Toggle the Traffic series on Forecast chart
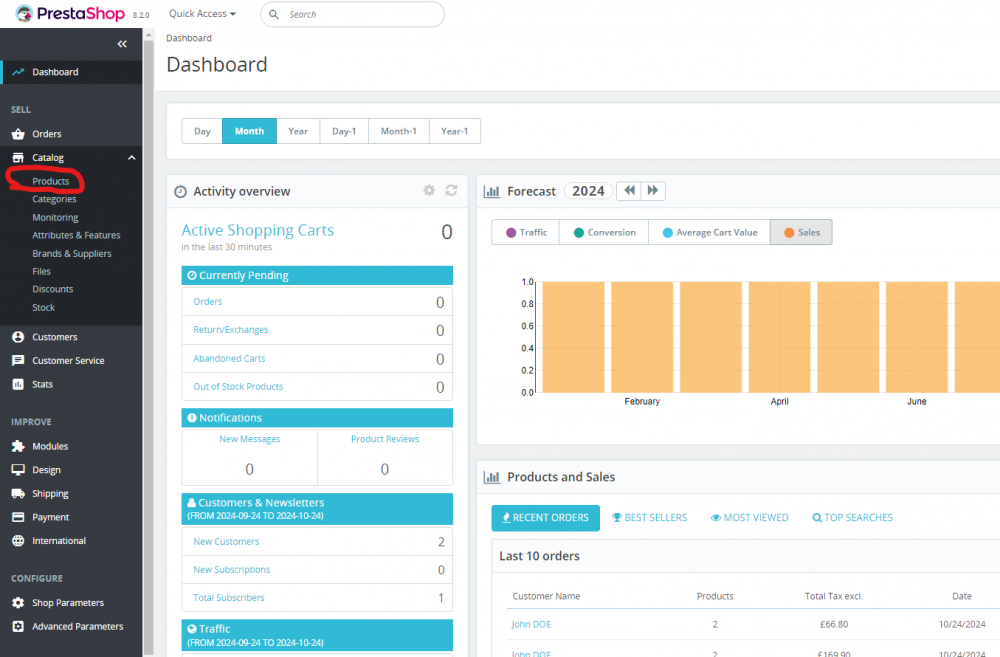This screenshot has width=1000, height=657. [x=524, y=231]
